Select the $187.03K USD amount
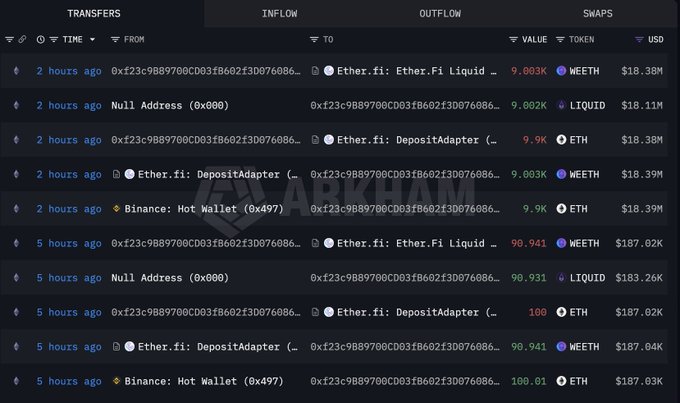 click(639, 381)
